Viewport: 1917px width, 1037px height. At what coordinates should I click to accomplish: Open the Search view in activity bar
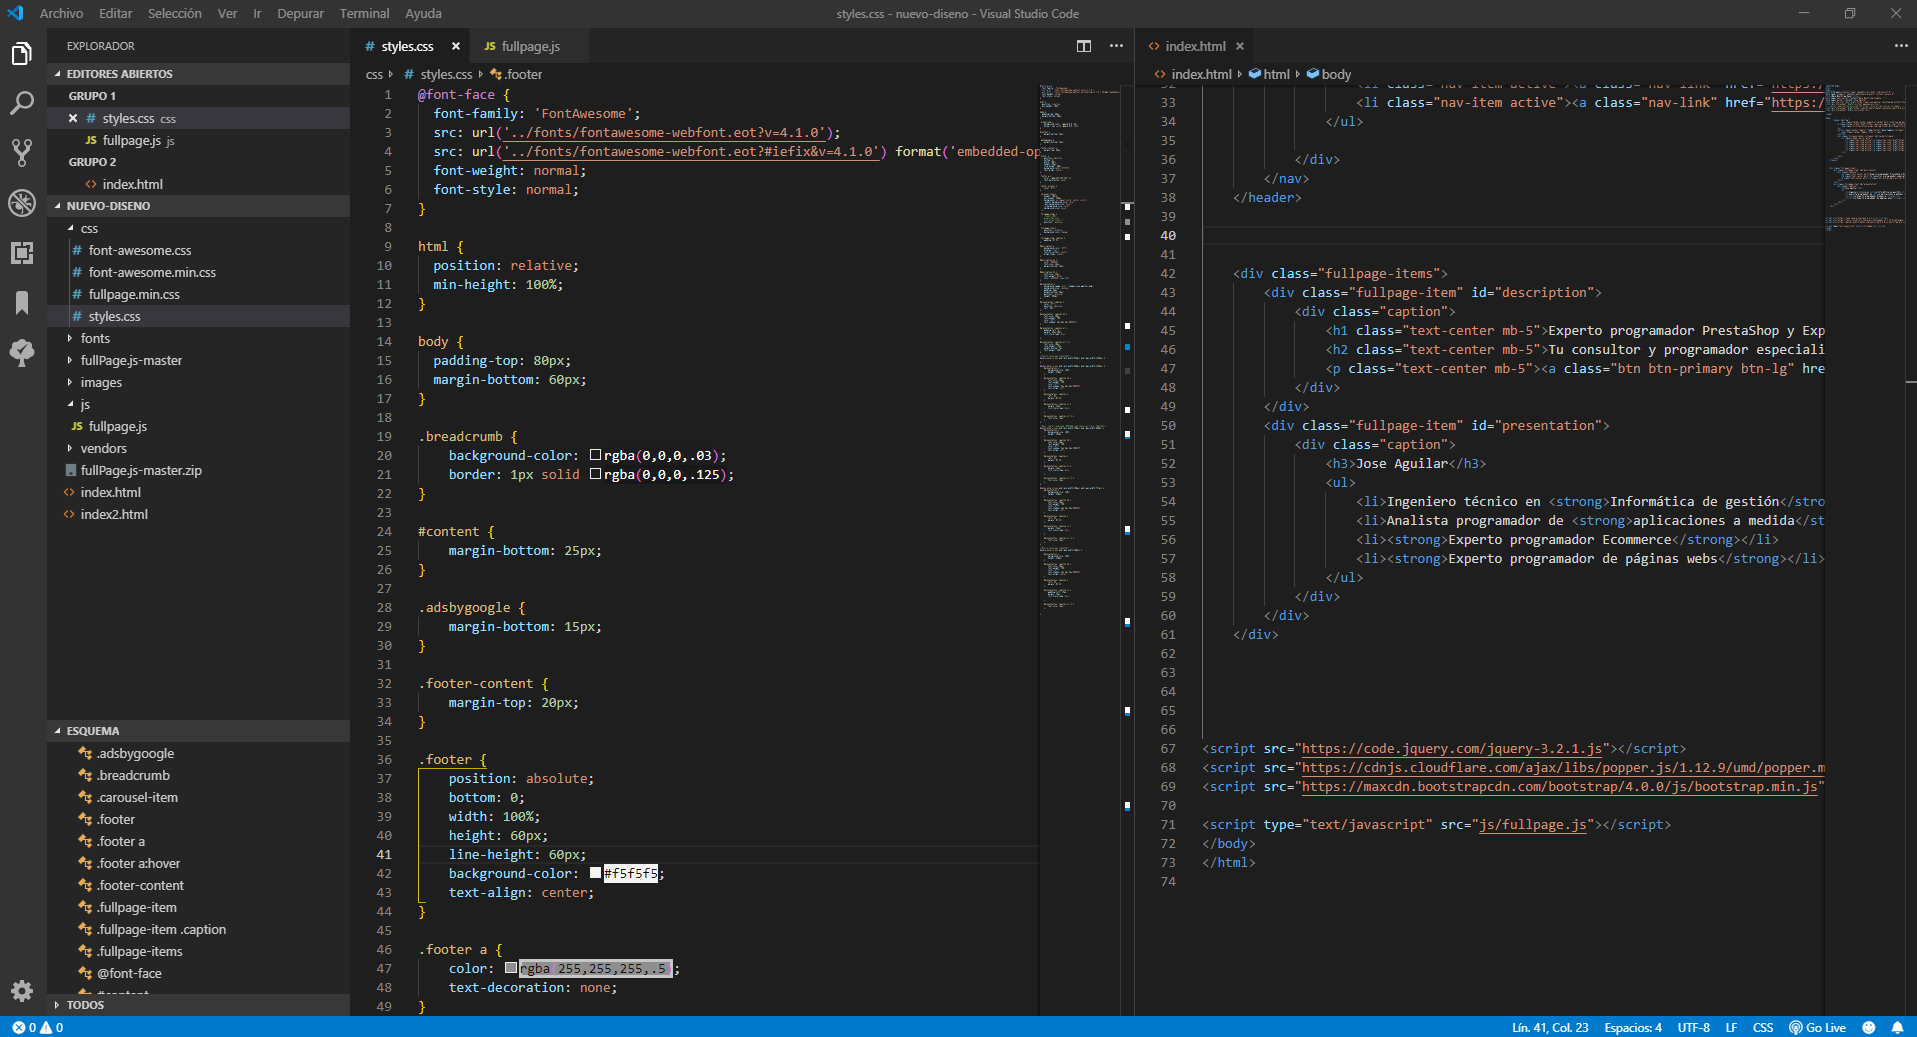pos(22,103)
